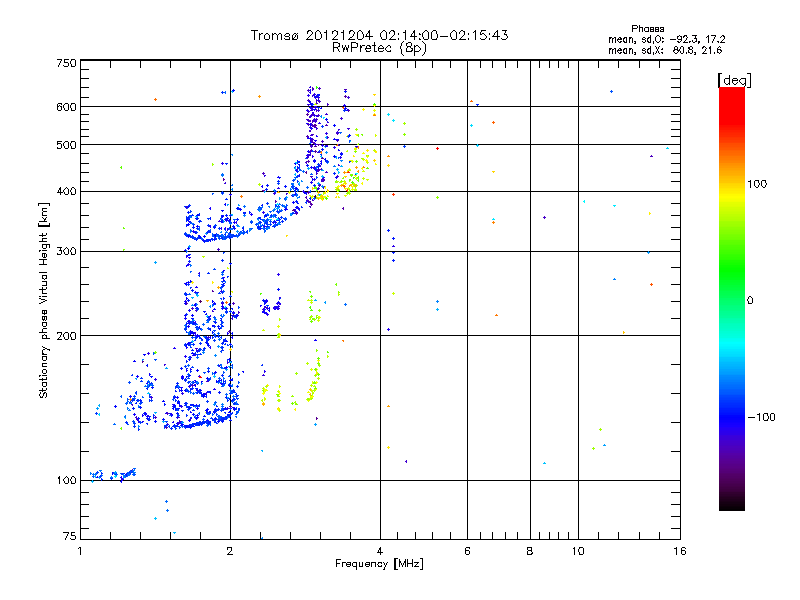
Task: Click the 'mean, sd,X: 80.8, 21.6' line
Action: (x=665, y=51)
